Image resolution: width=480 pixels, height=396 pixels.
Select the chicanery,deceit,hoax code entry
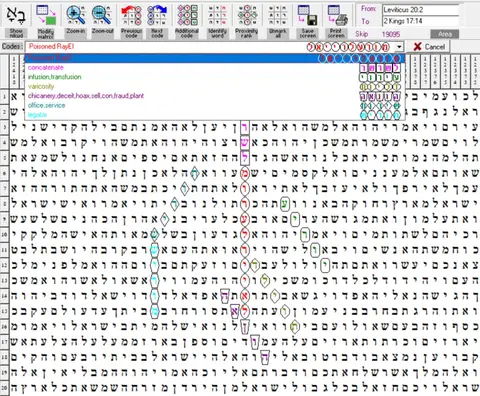pyautogui.click(x=215, y=96)
